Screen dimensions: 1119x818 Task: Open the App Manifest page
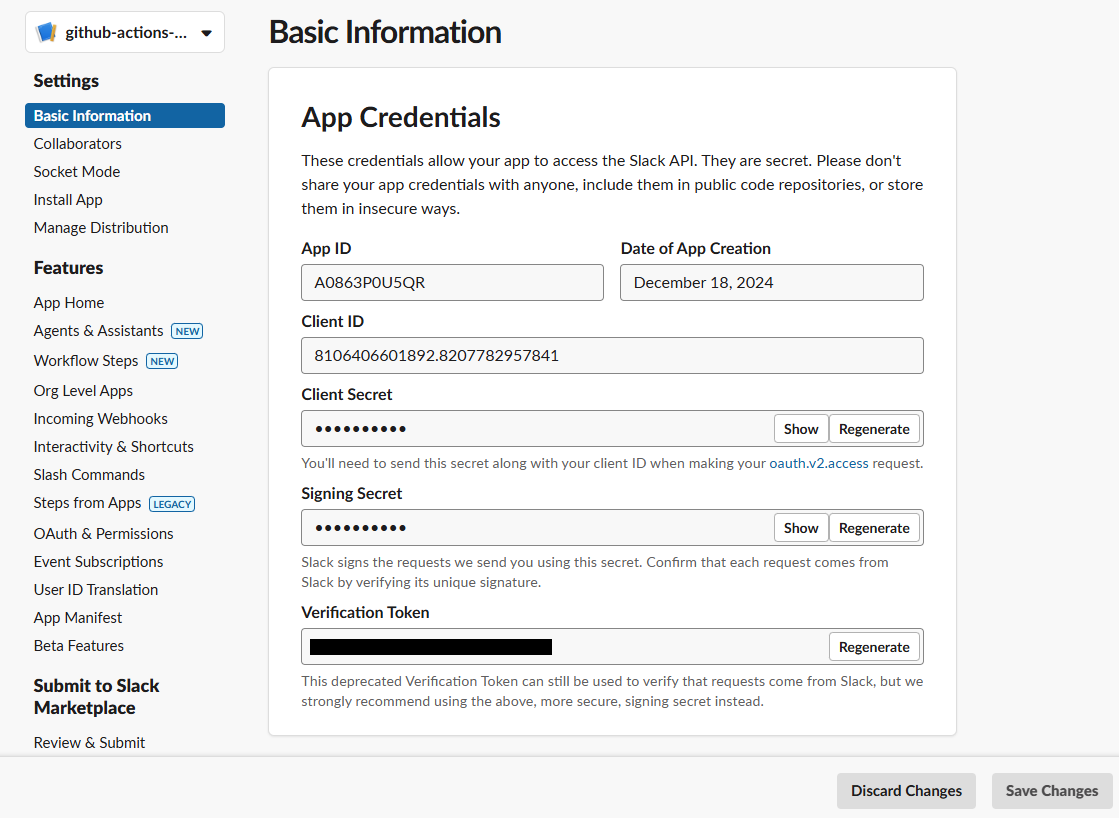[x=78, y=617]
